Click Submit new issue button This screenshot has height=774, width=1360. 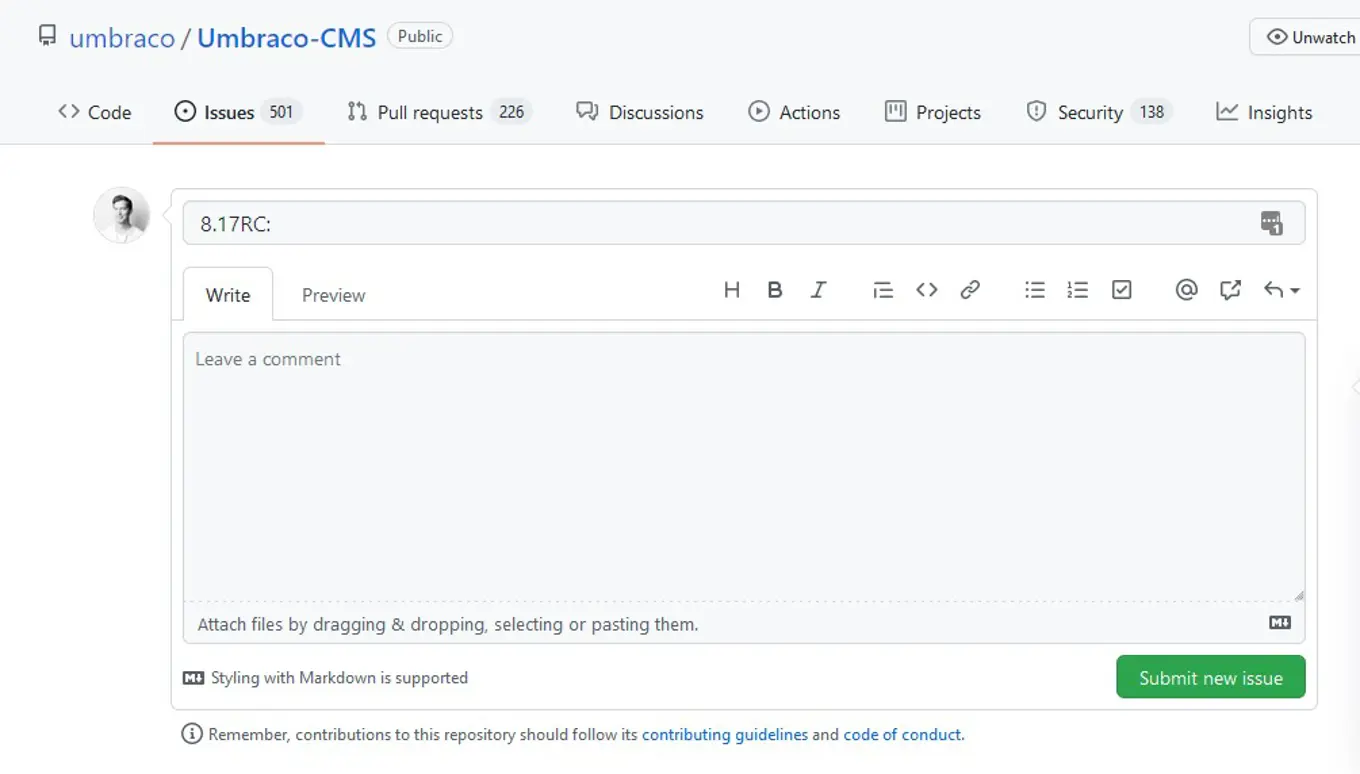(1210, 677)
